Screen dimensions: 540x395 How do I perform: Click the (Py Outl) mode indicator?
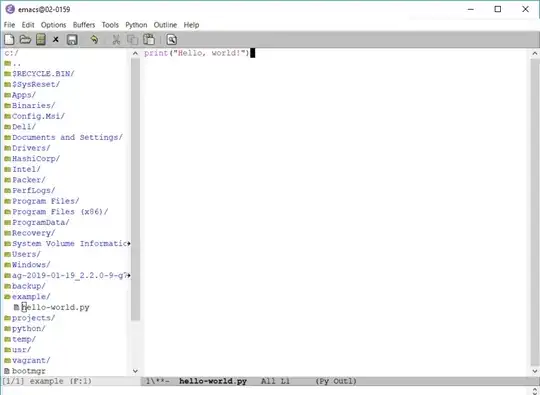336,381
